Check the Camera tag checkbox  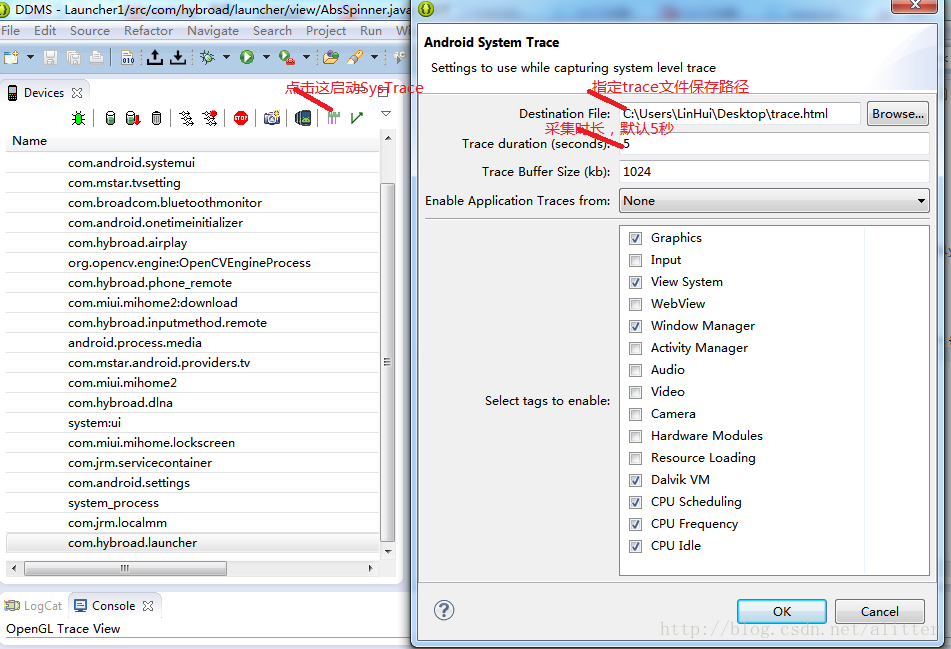tap(635, 414)
